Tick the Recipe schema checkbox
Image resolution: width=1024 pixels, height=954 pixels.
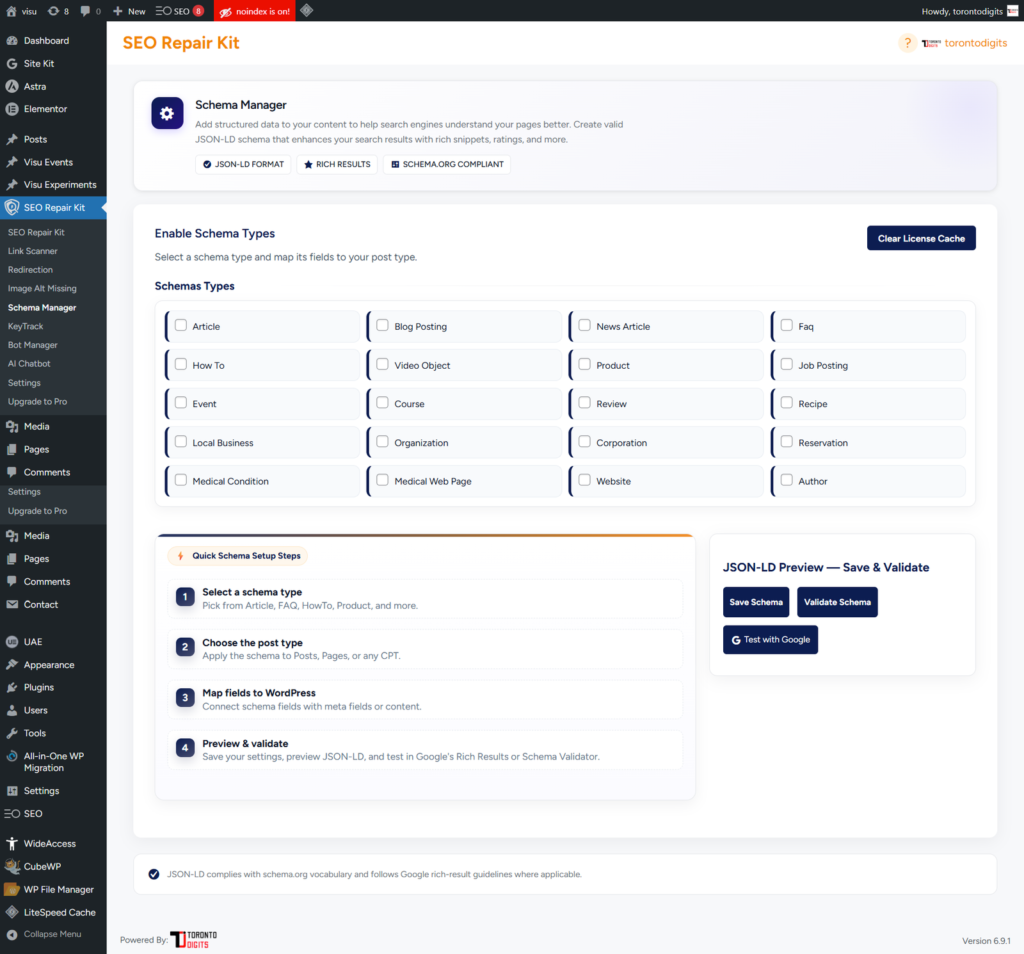pyautogui.click(x=787, y=403)
